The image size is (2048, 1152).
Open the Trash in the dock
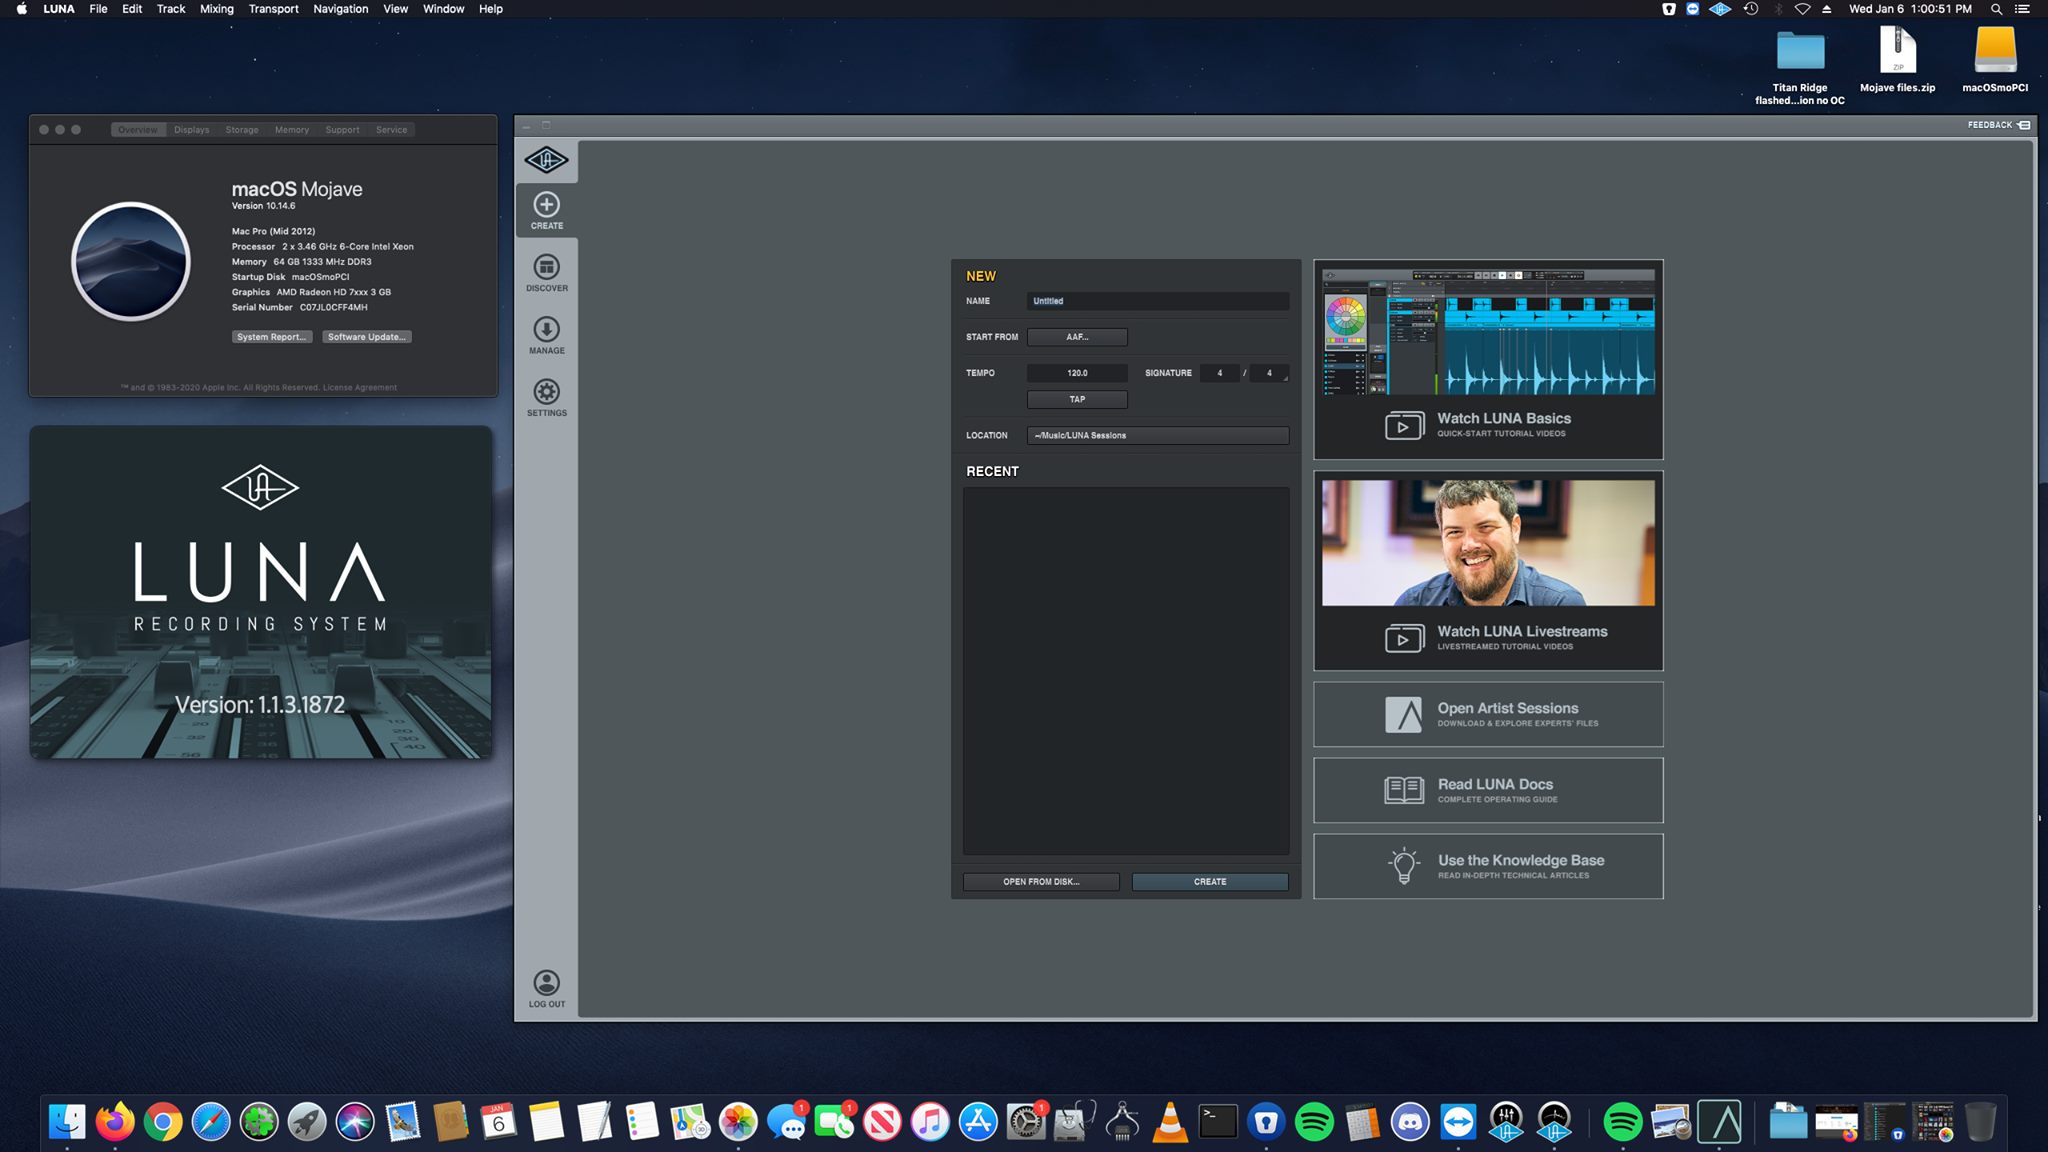pyautogui.click(x=1980, y=1122)
